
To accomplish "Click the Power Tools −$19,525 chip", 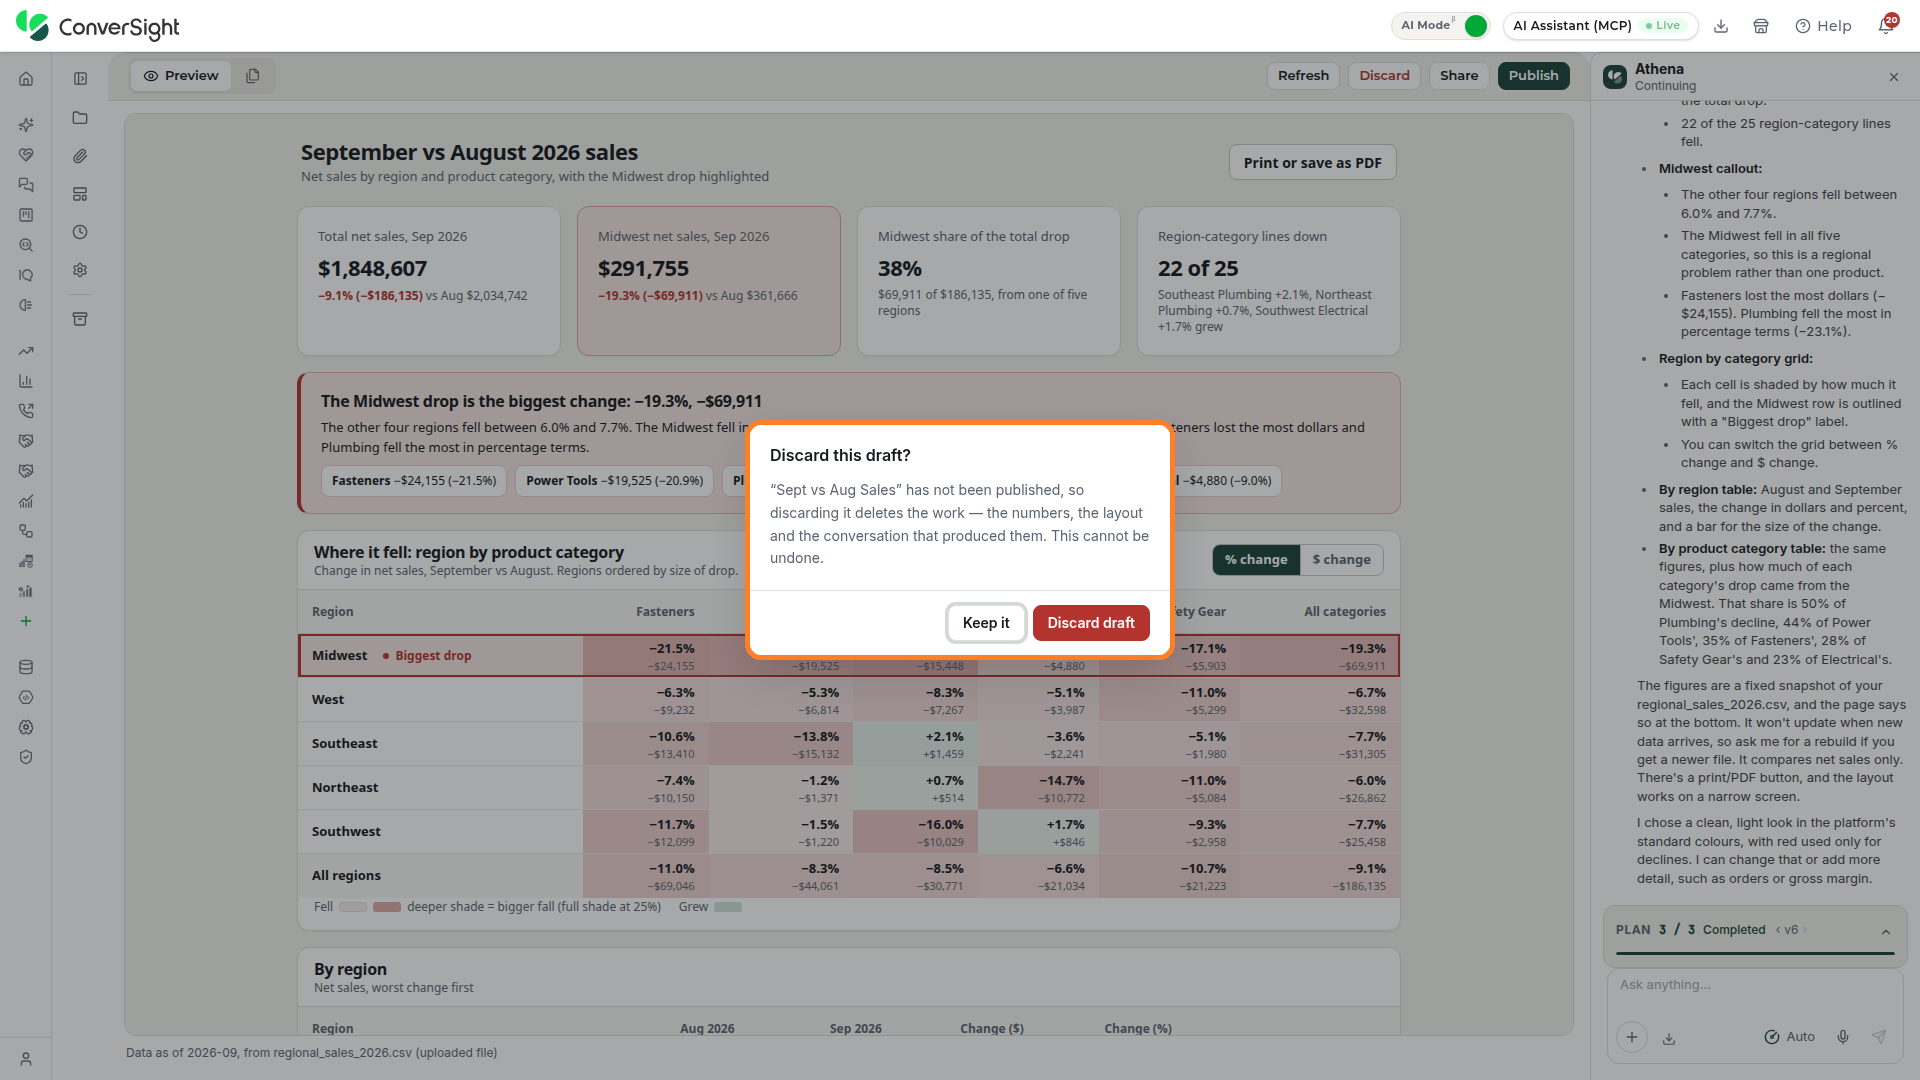I will [614, 481].
